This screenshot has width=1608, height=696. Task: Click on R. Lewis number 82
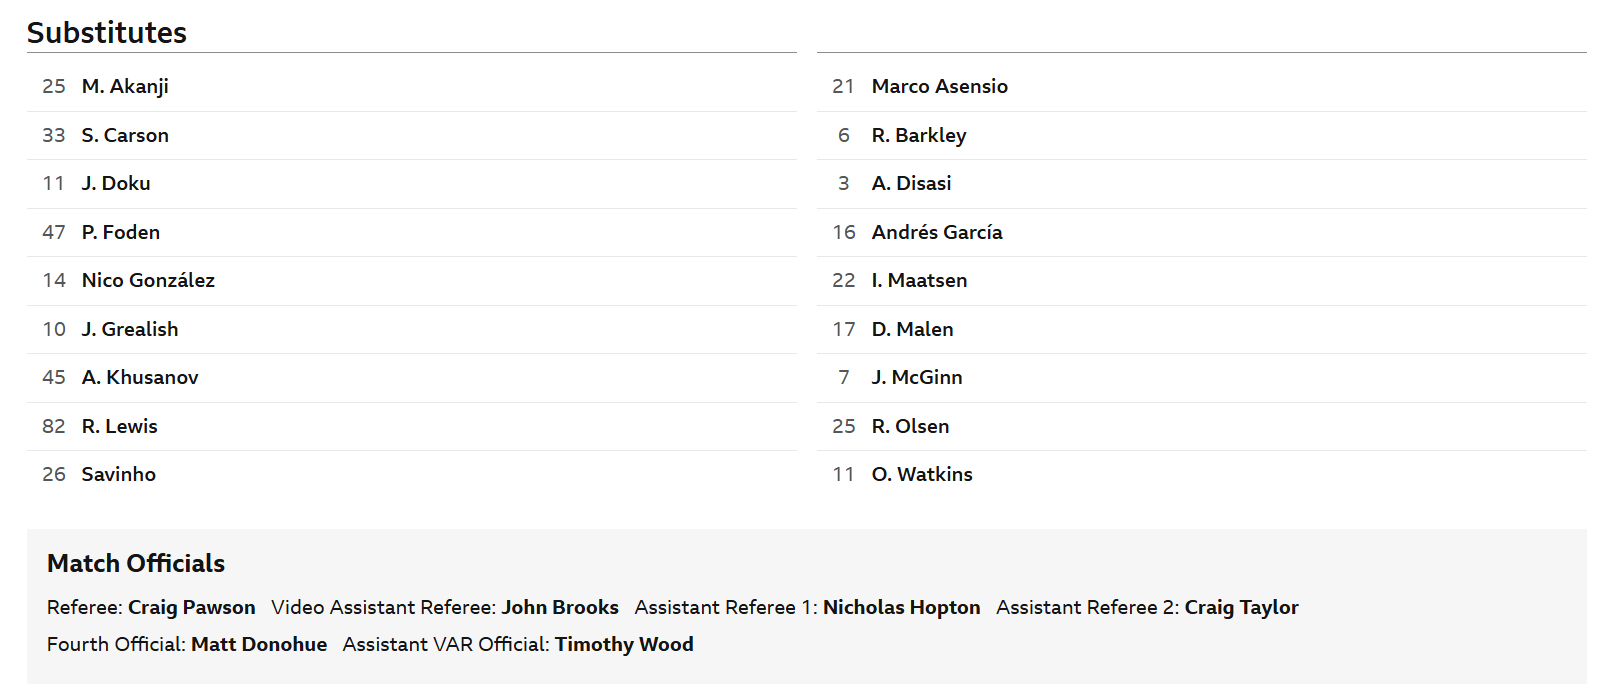click(54, 426)
